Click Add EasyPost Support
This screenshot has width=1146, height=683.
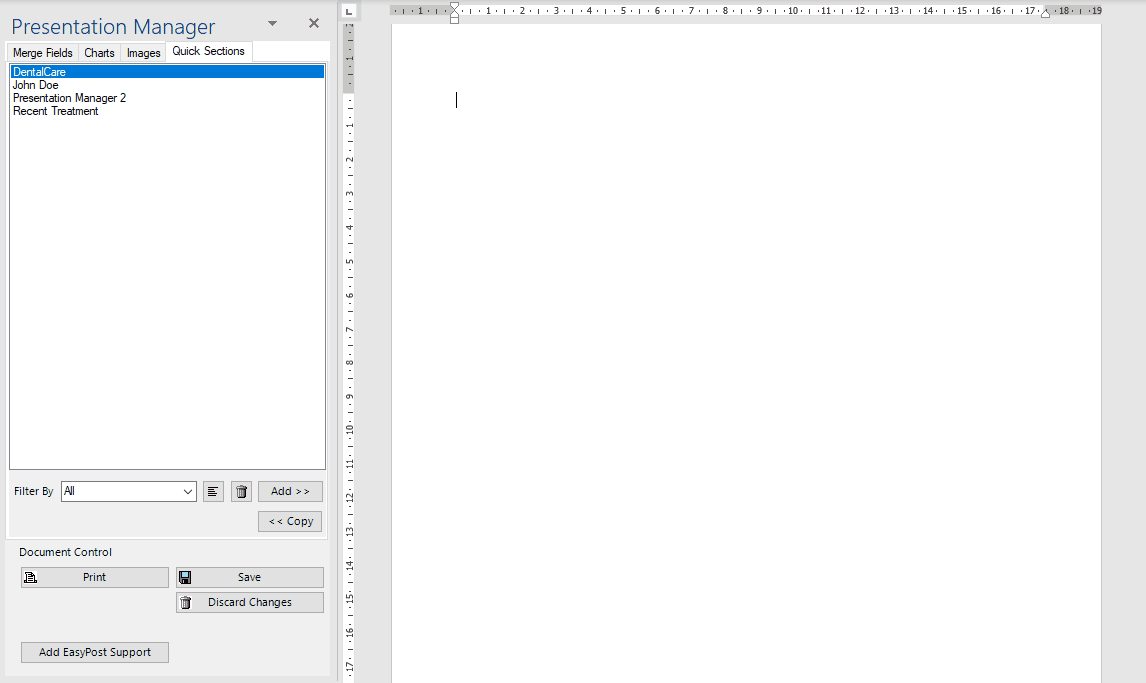(x=94, y=652)
